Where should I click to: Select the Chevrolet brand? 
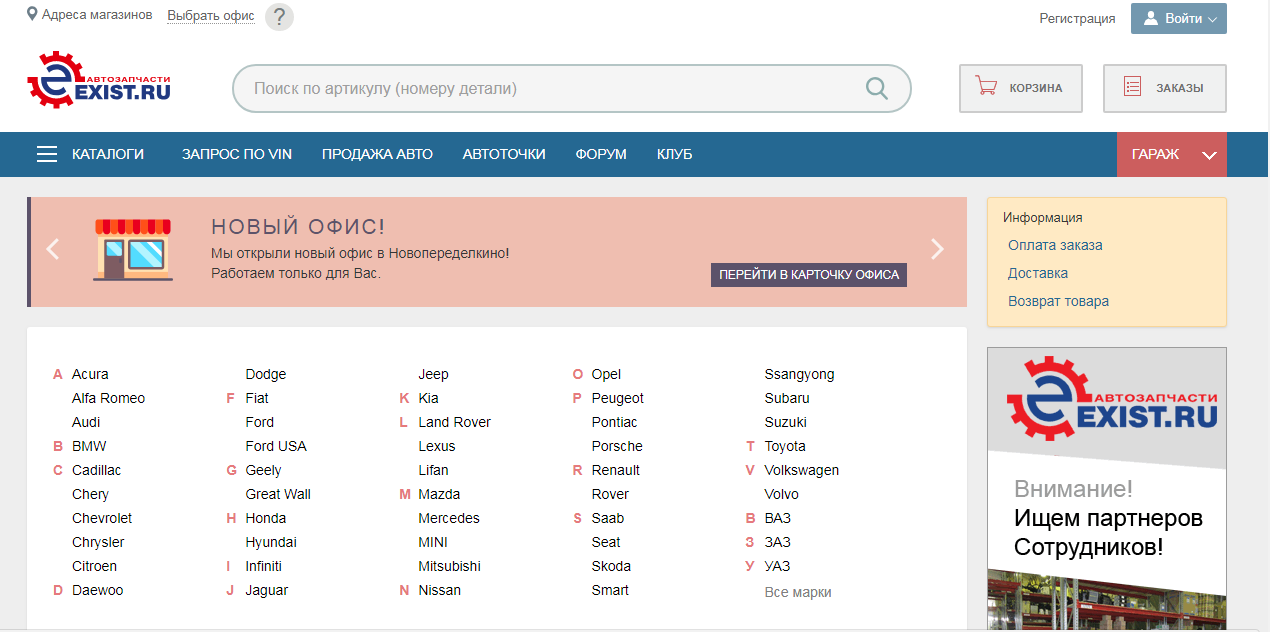(102, 518)
